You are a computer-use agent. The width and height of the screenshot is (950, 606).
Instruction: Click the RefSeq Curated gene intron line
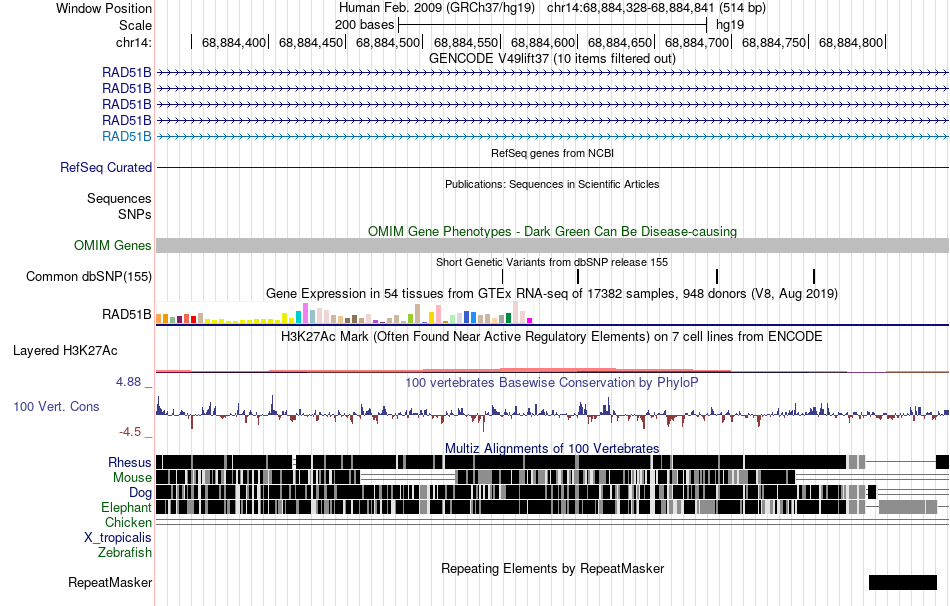[x=553, y=167]
